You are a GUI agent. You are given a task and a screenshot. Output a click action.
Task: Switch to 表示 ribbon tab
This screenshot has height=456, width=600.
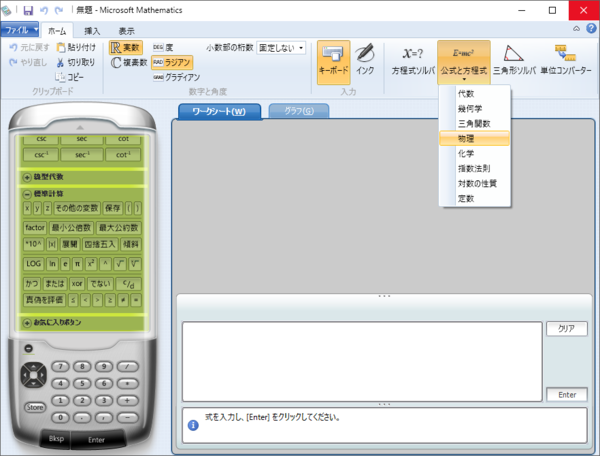pyautogui.click(x=126, y=31)
